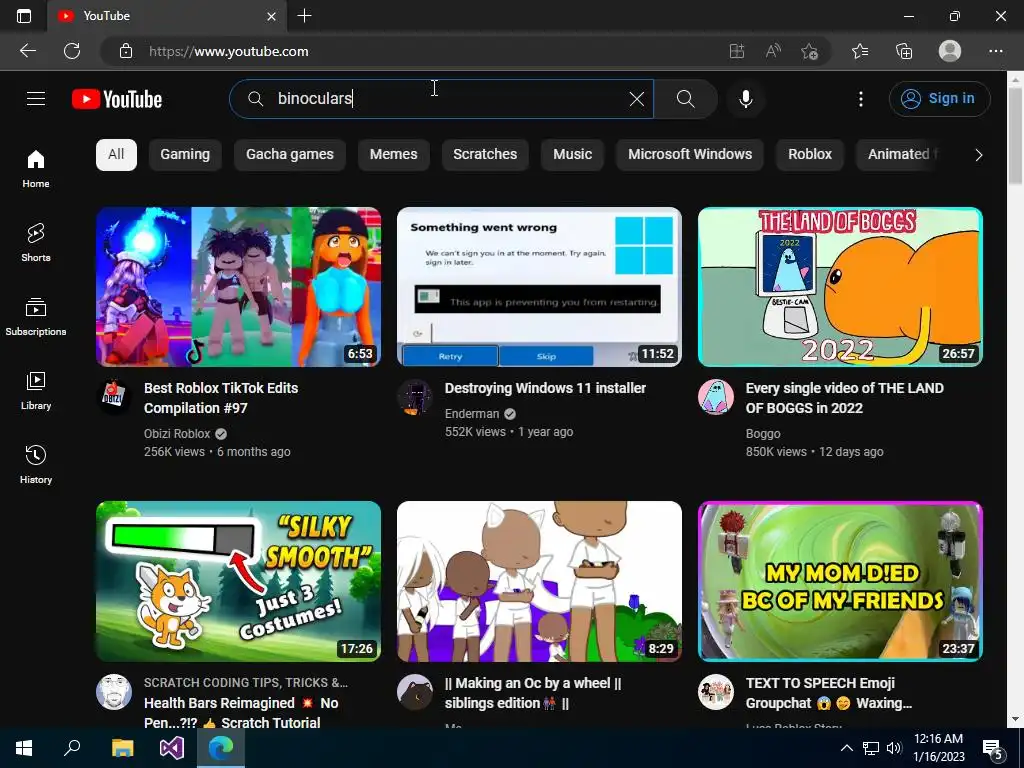Viewport: 1024px width, 768px height.
Task: Open History in the sidebar
Action: [36, 464]
